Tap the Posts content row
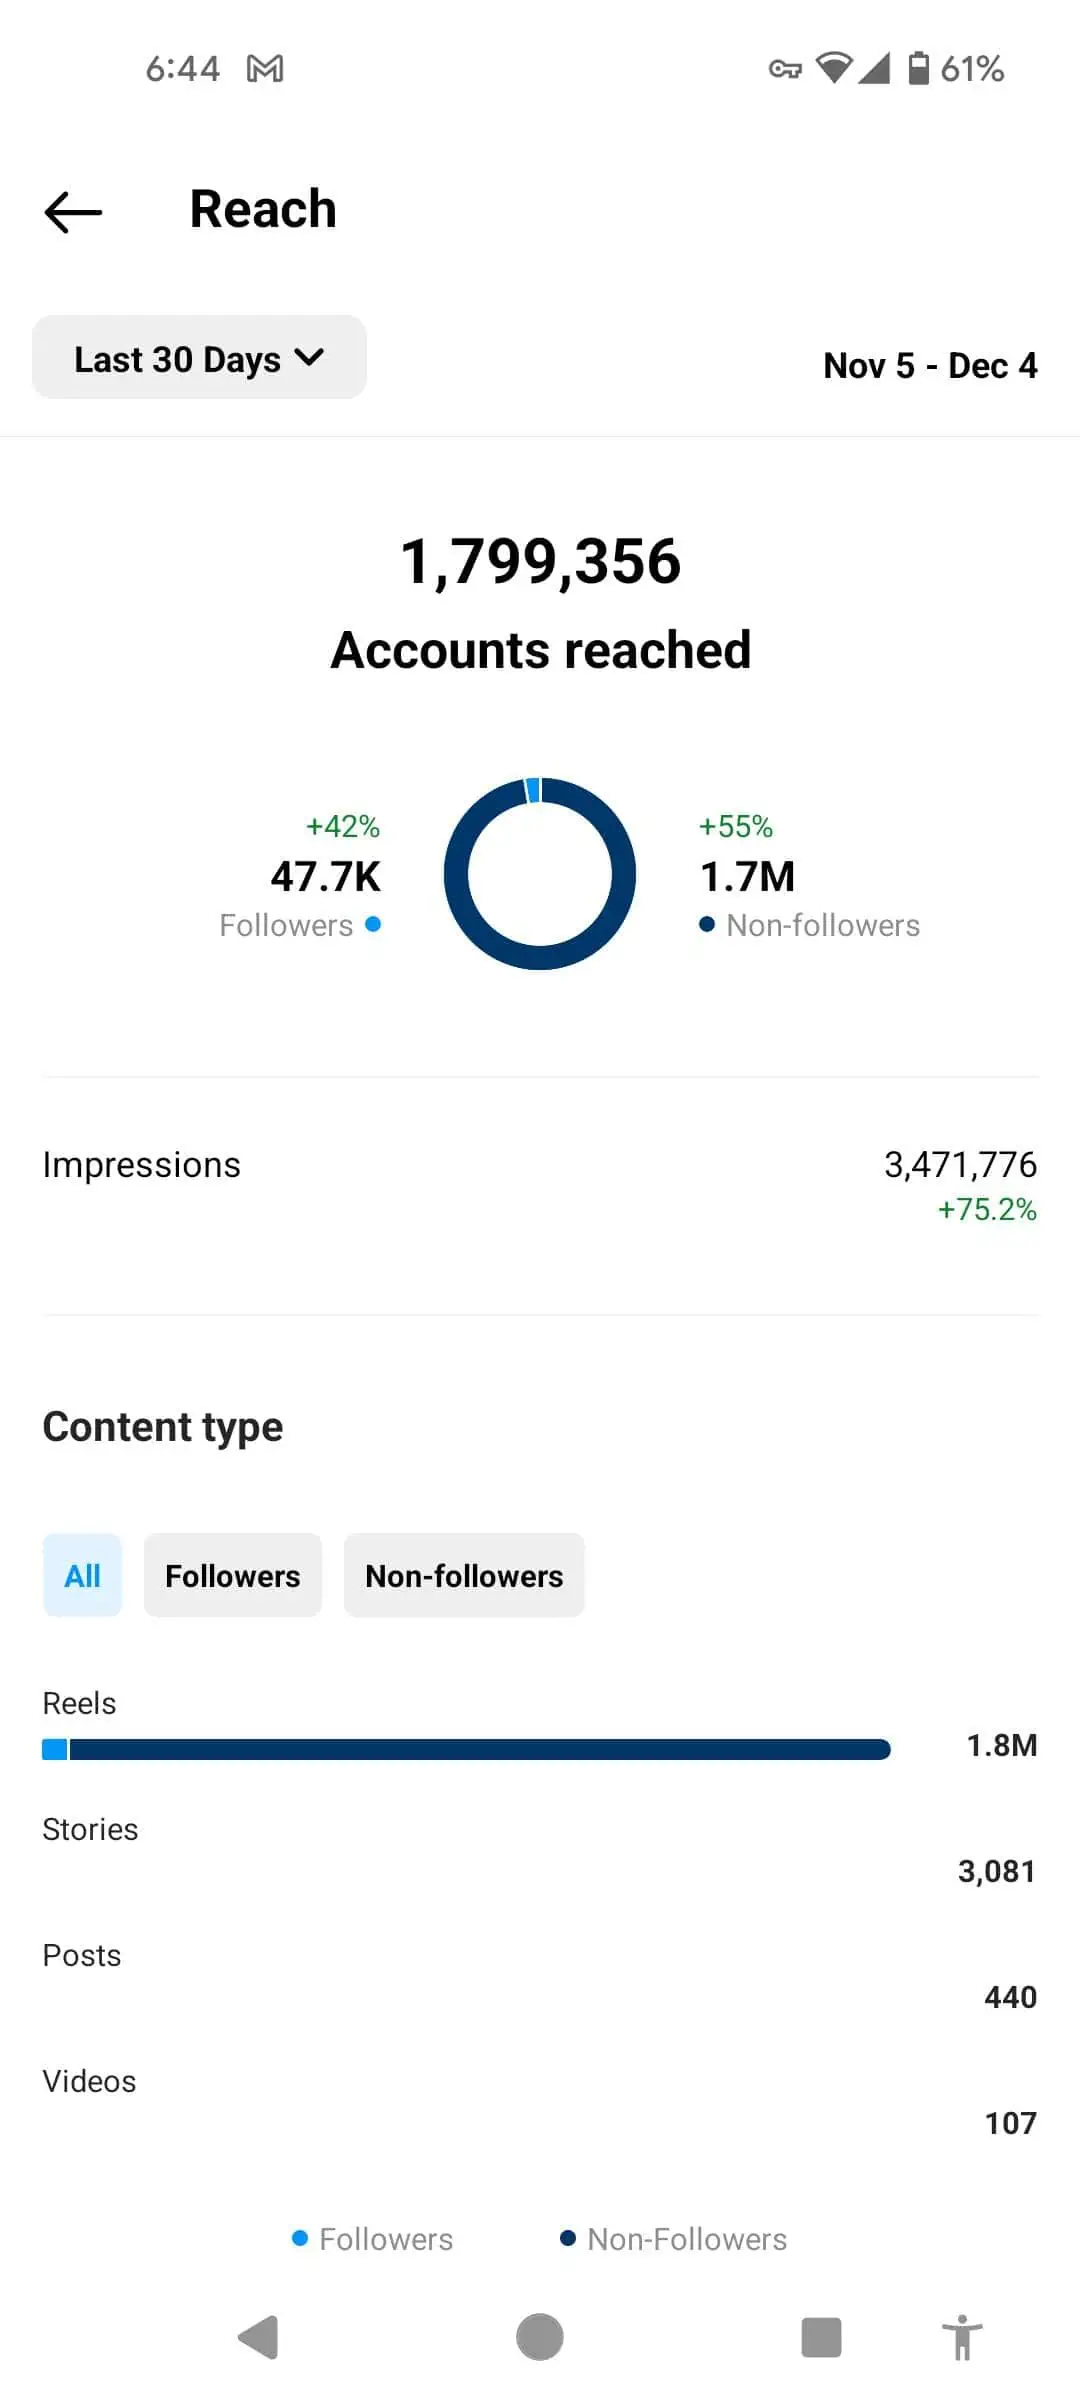This screenshot has width=1080, height=2400. click(x=540, y=1976)
